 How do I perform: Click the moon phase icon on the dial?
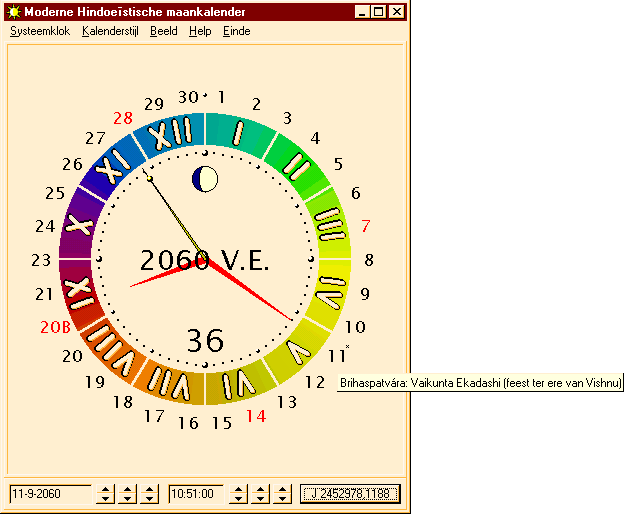tap(204, 180)
